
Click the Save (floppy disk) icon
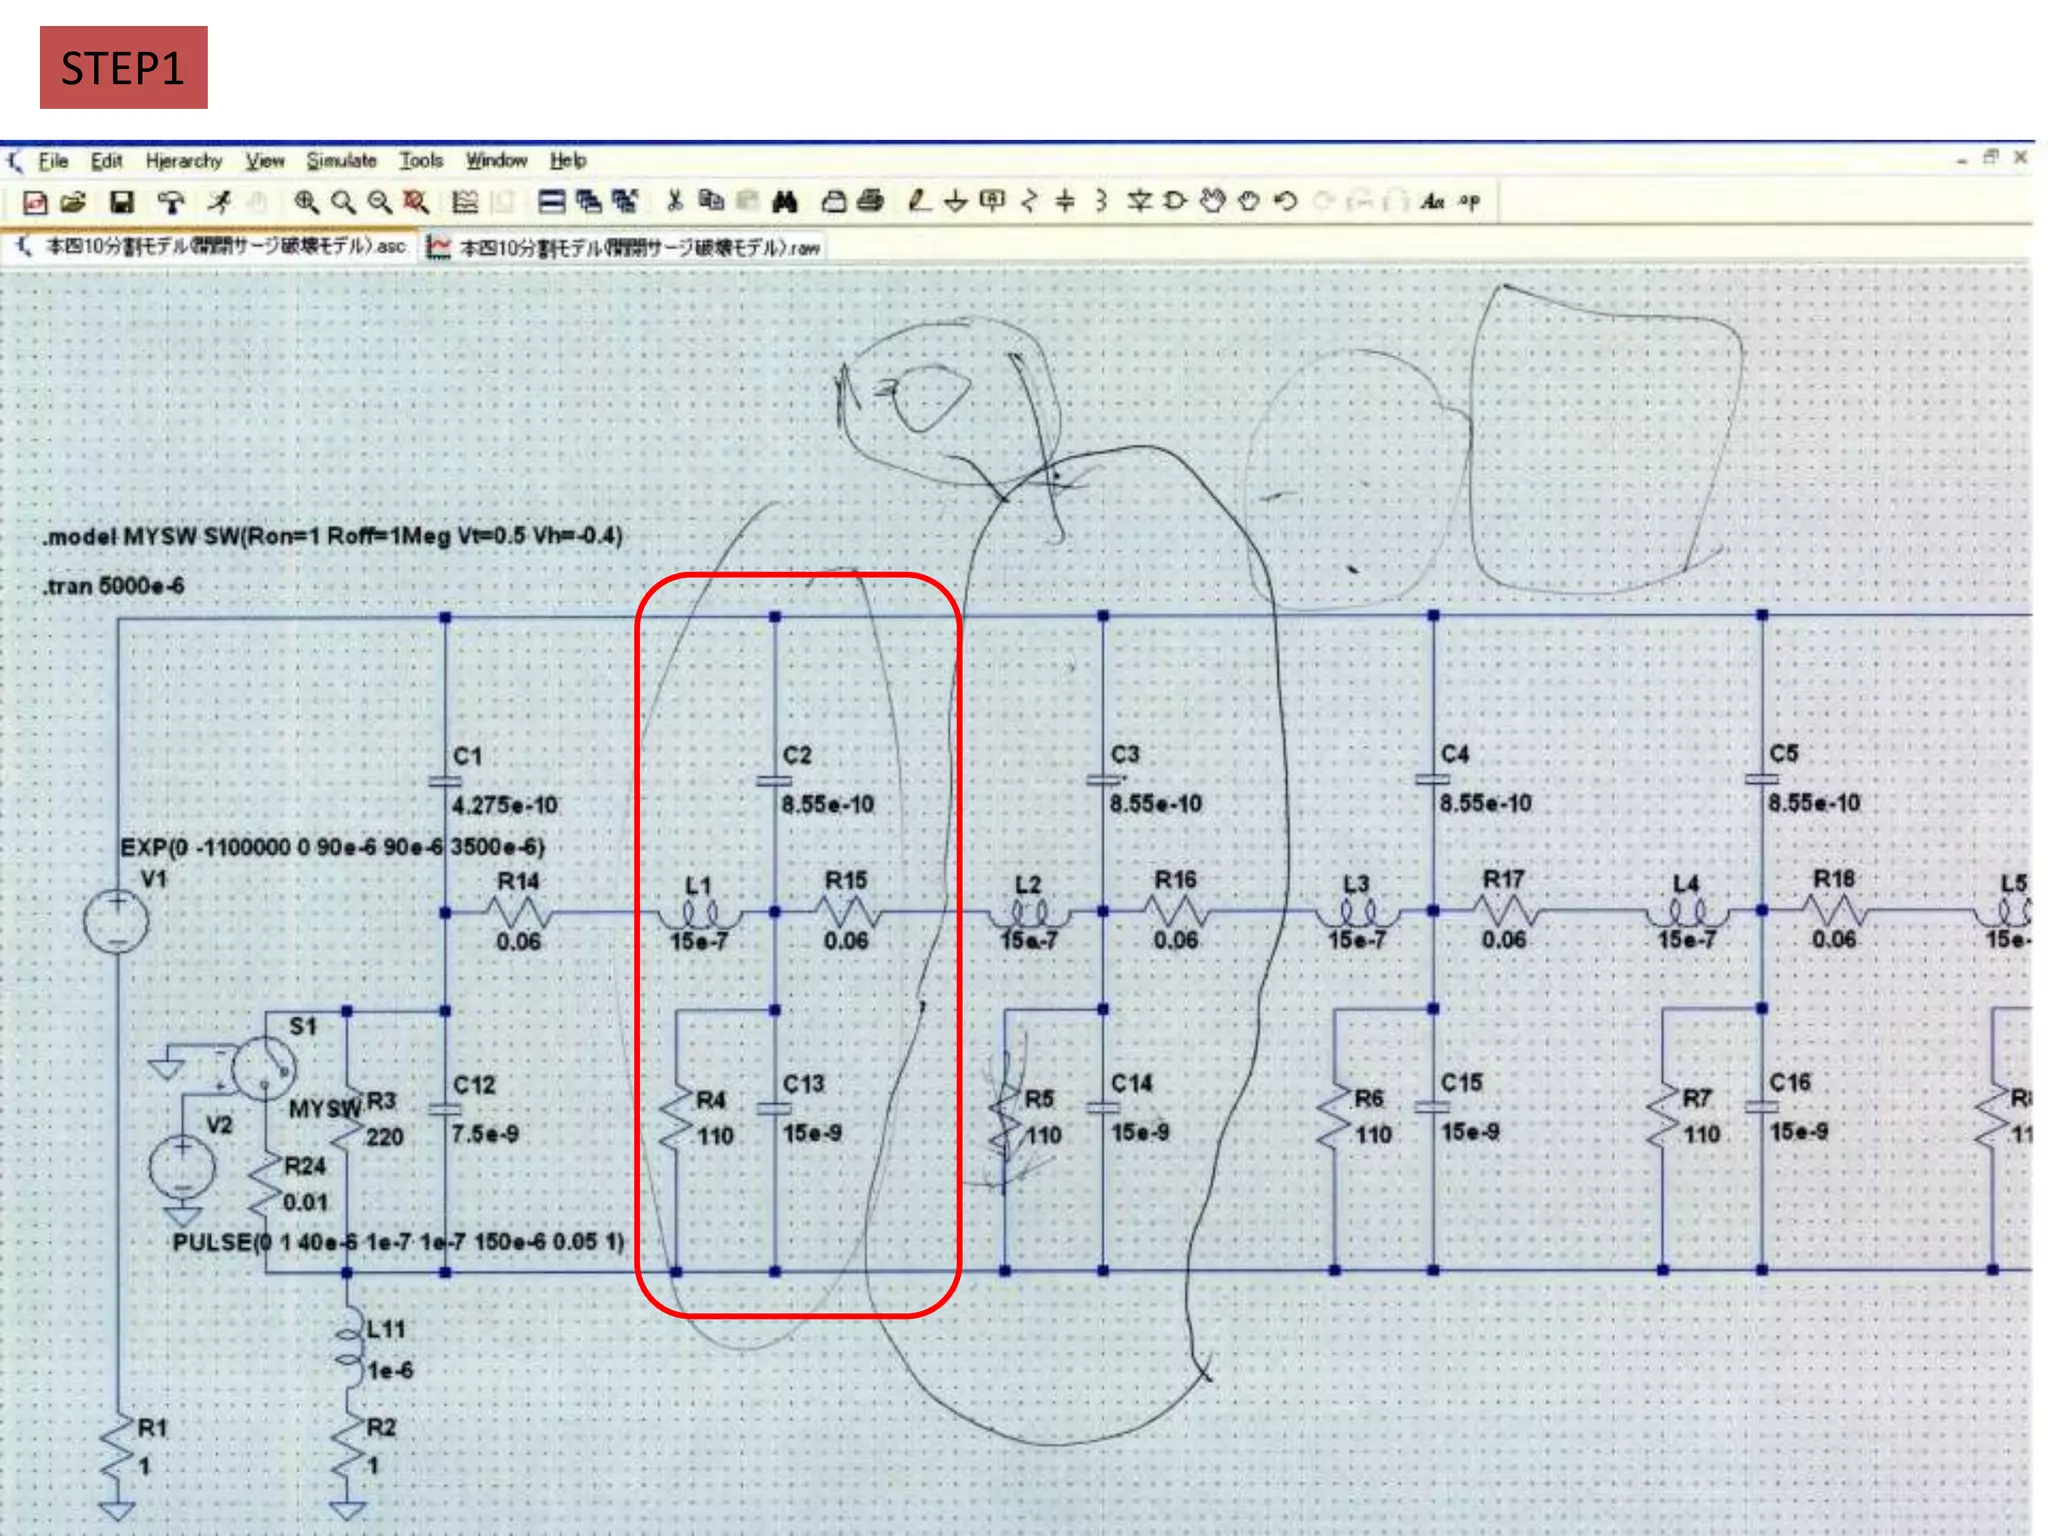tap(122, 202)
